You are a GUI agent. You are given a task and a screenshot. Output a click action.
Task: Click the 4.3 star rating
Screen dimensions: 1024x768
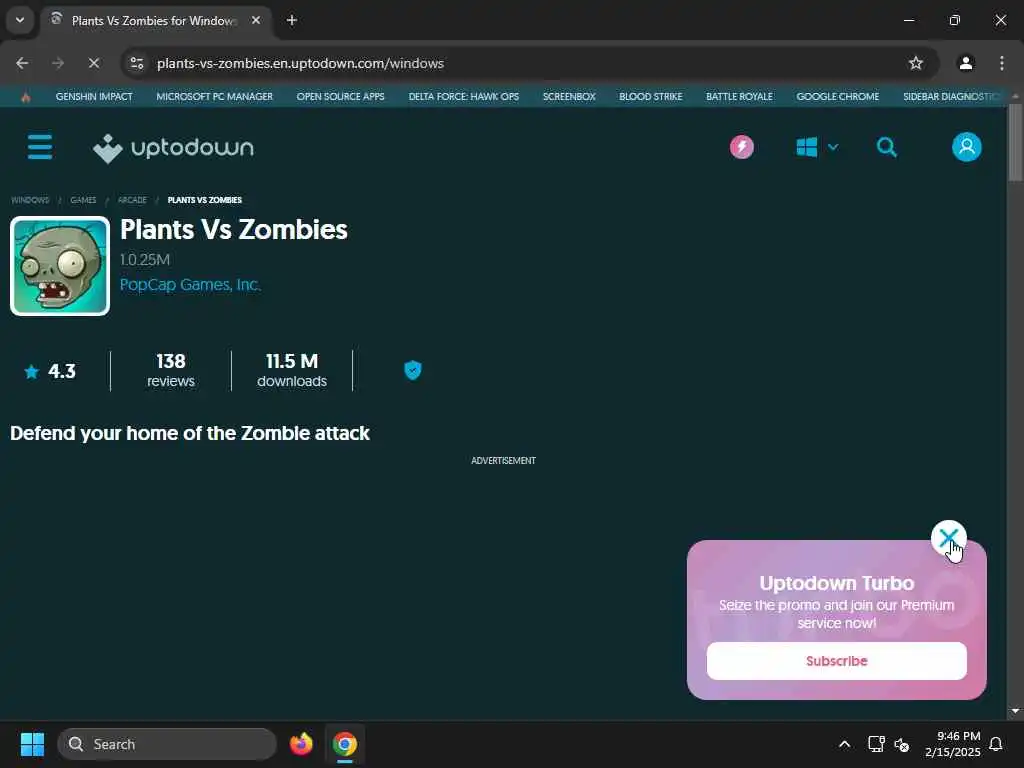[x=50, y=372]
